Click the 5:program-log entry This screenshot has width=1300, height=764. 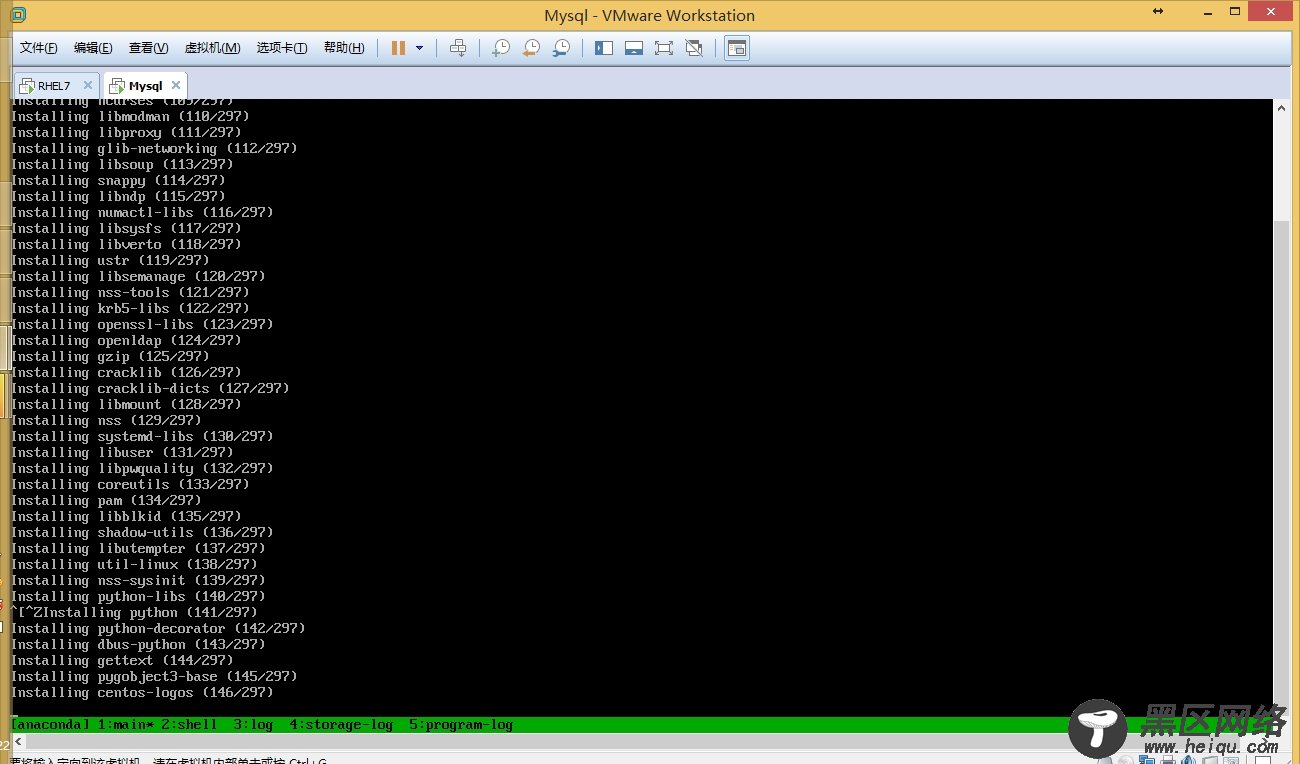461,724
